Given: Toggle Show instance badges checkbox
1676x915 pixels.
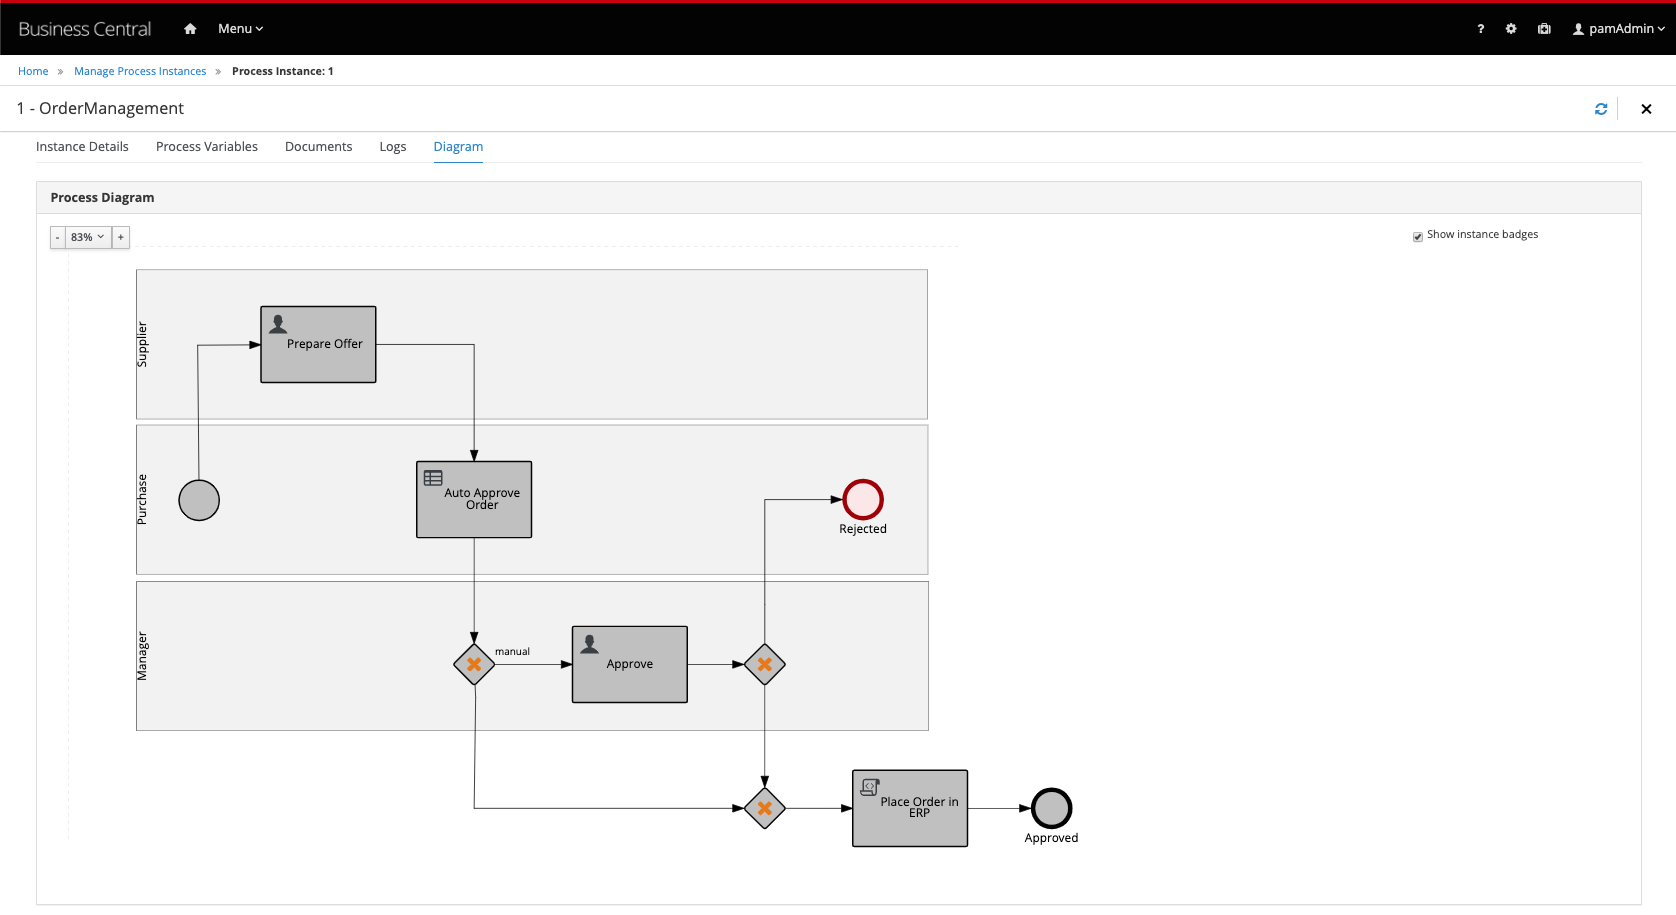Looking at the screenshot, I should click(x=1418, y=236).
